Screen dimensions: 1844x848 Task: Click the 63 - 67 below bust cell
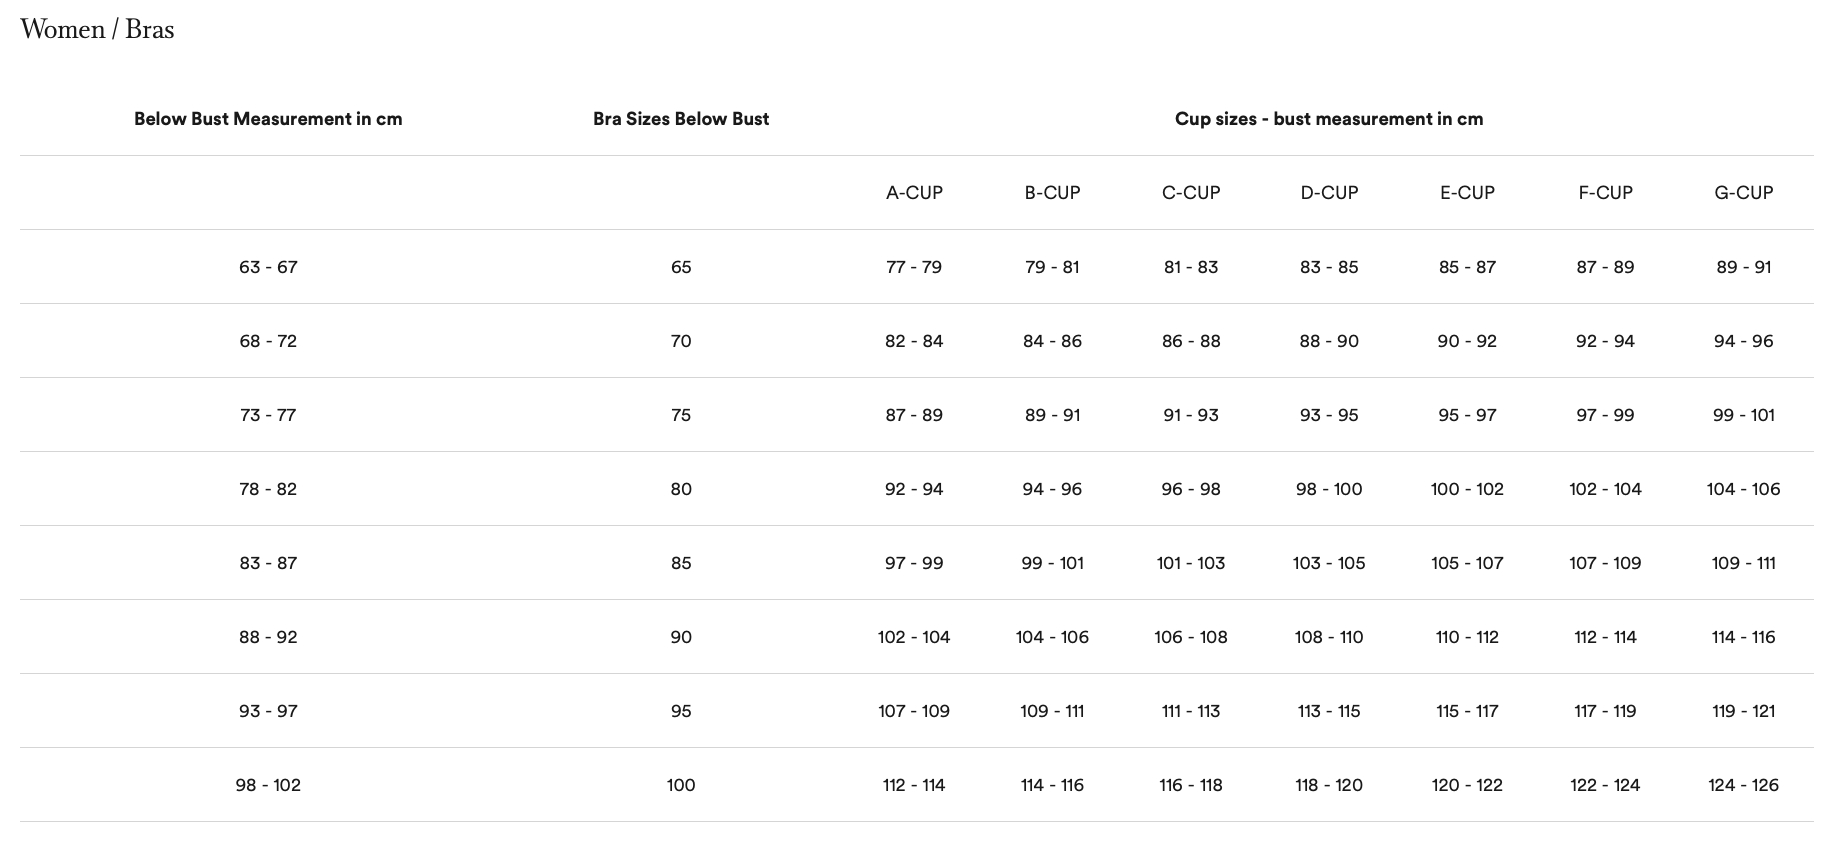[268, 267]
